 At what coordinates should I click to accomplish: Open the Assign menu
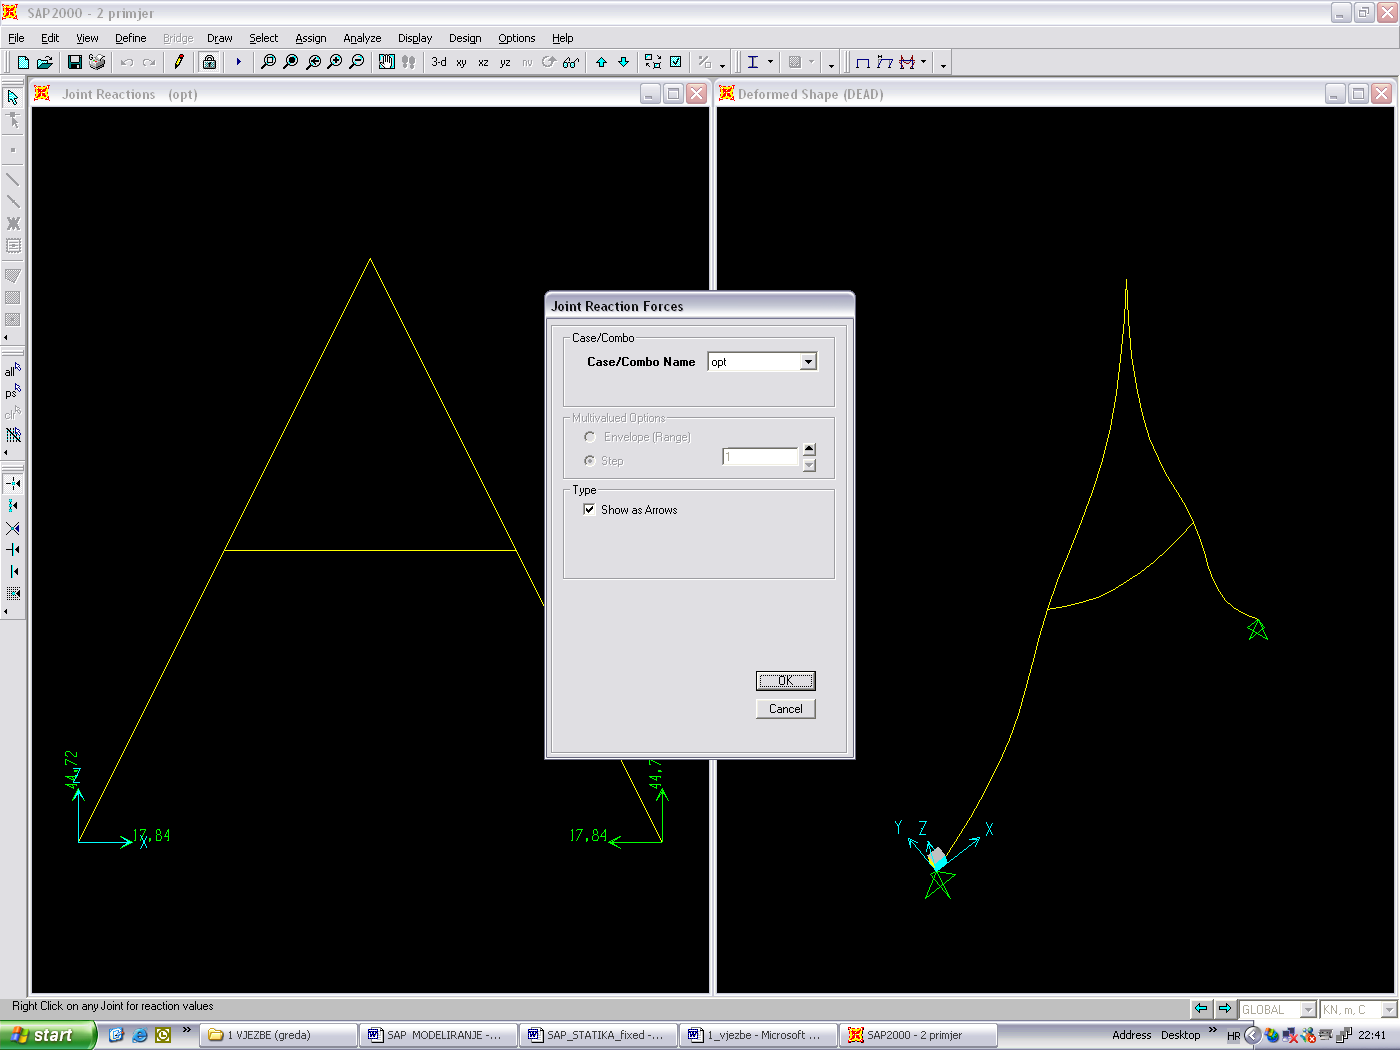(311, 38)
